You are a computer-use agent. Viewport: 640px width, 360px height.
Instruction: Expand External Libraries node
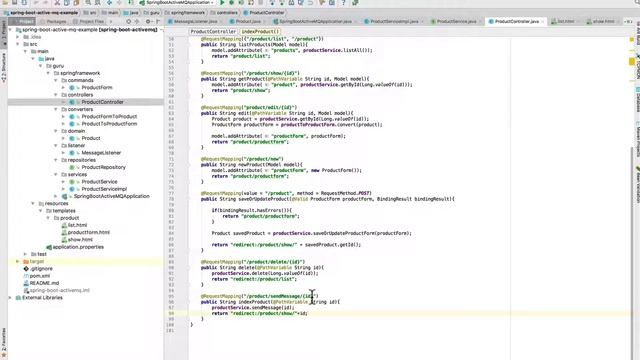click(x=10, y=298)
